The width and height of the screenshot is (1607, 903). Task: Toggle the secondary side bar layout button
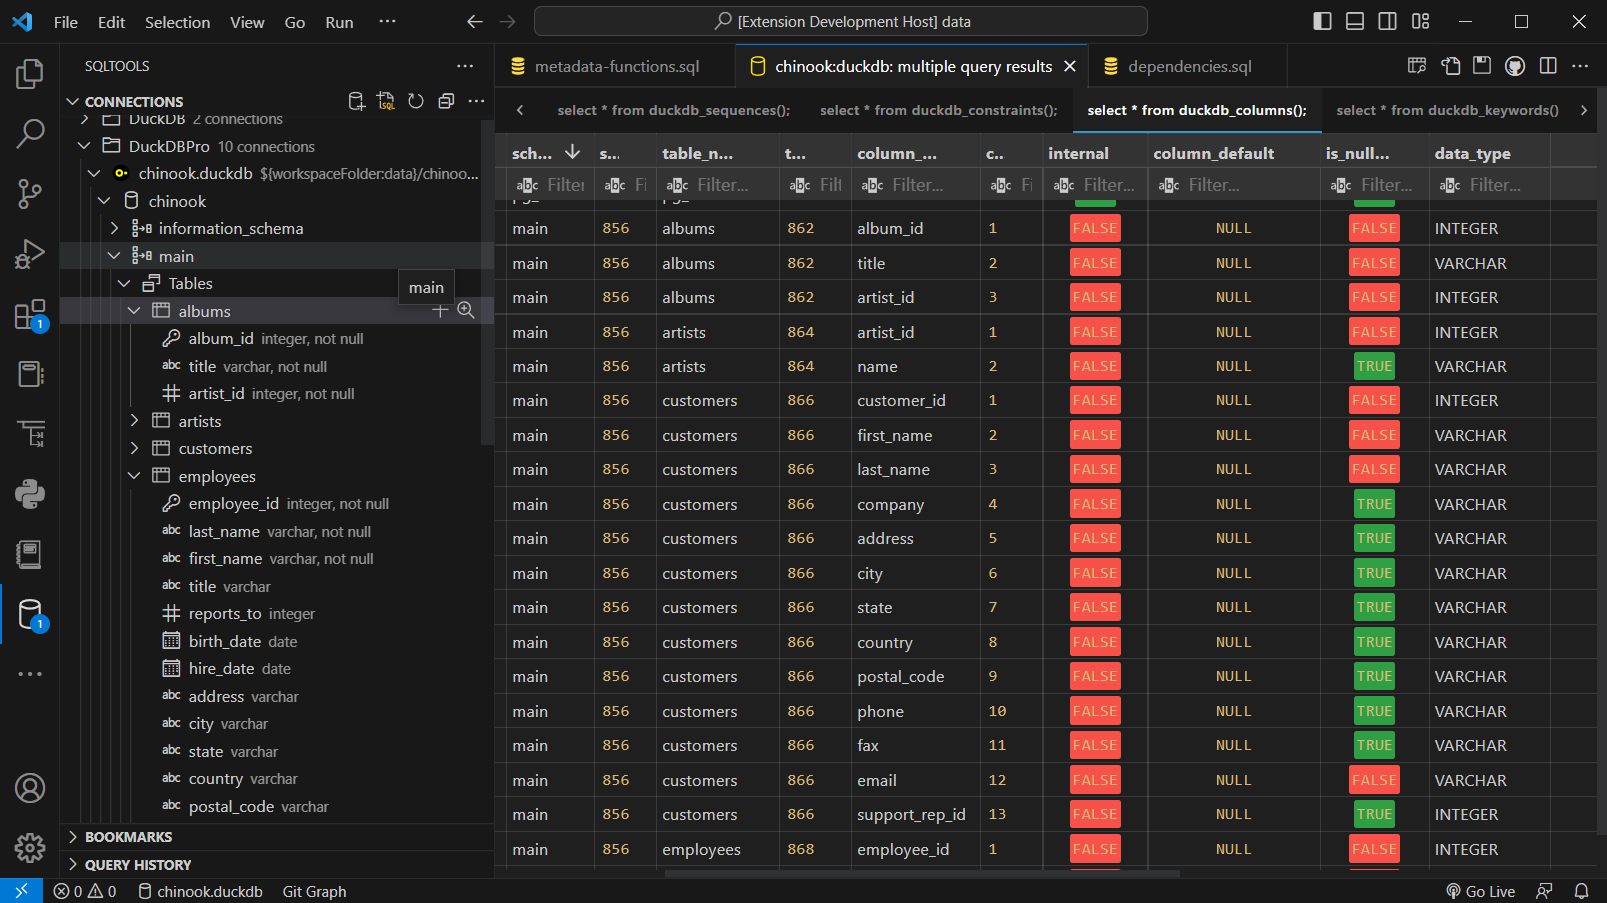click(1388, 21)
